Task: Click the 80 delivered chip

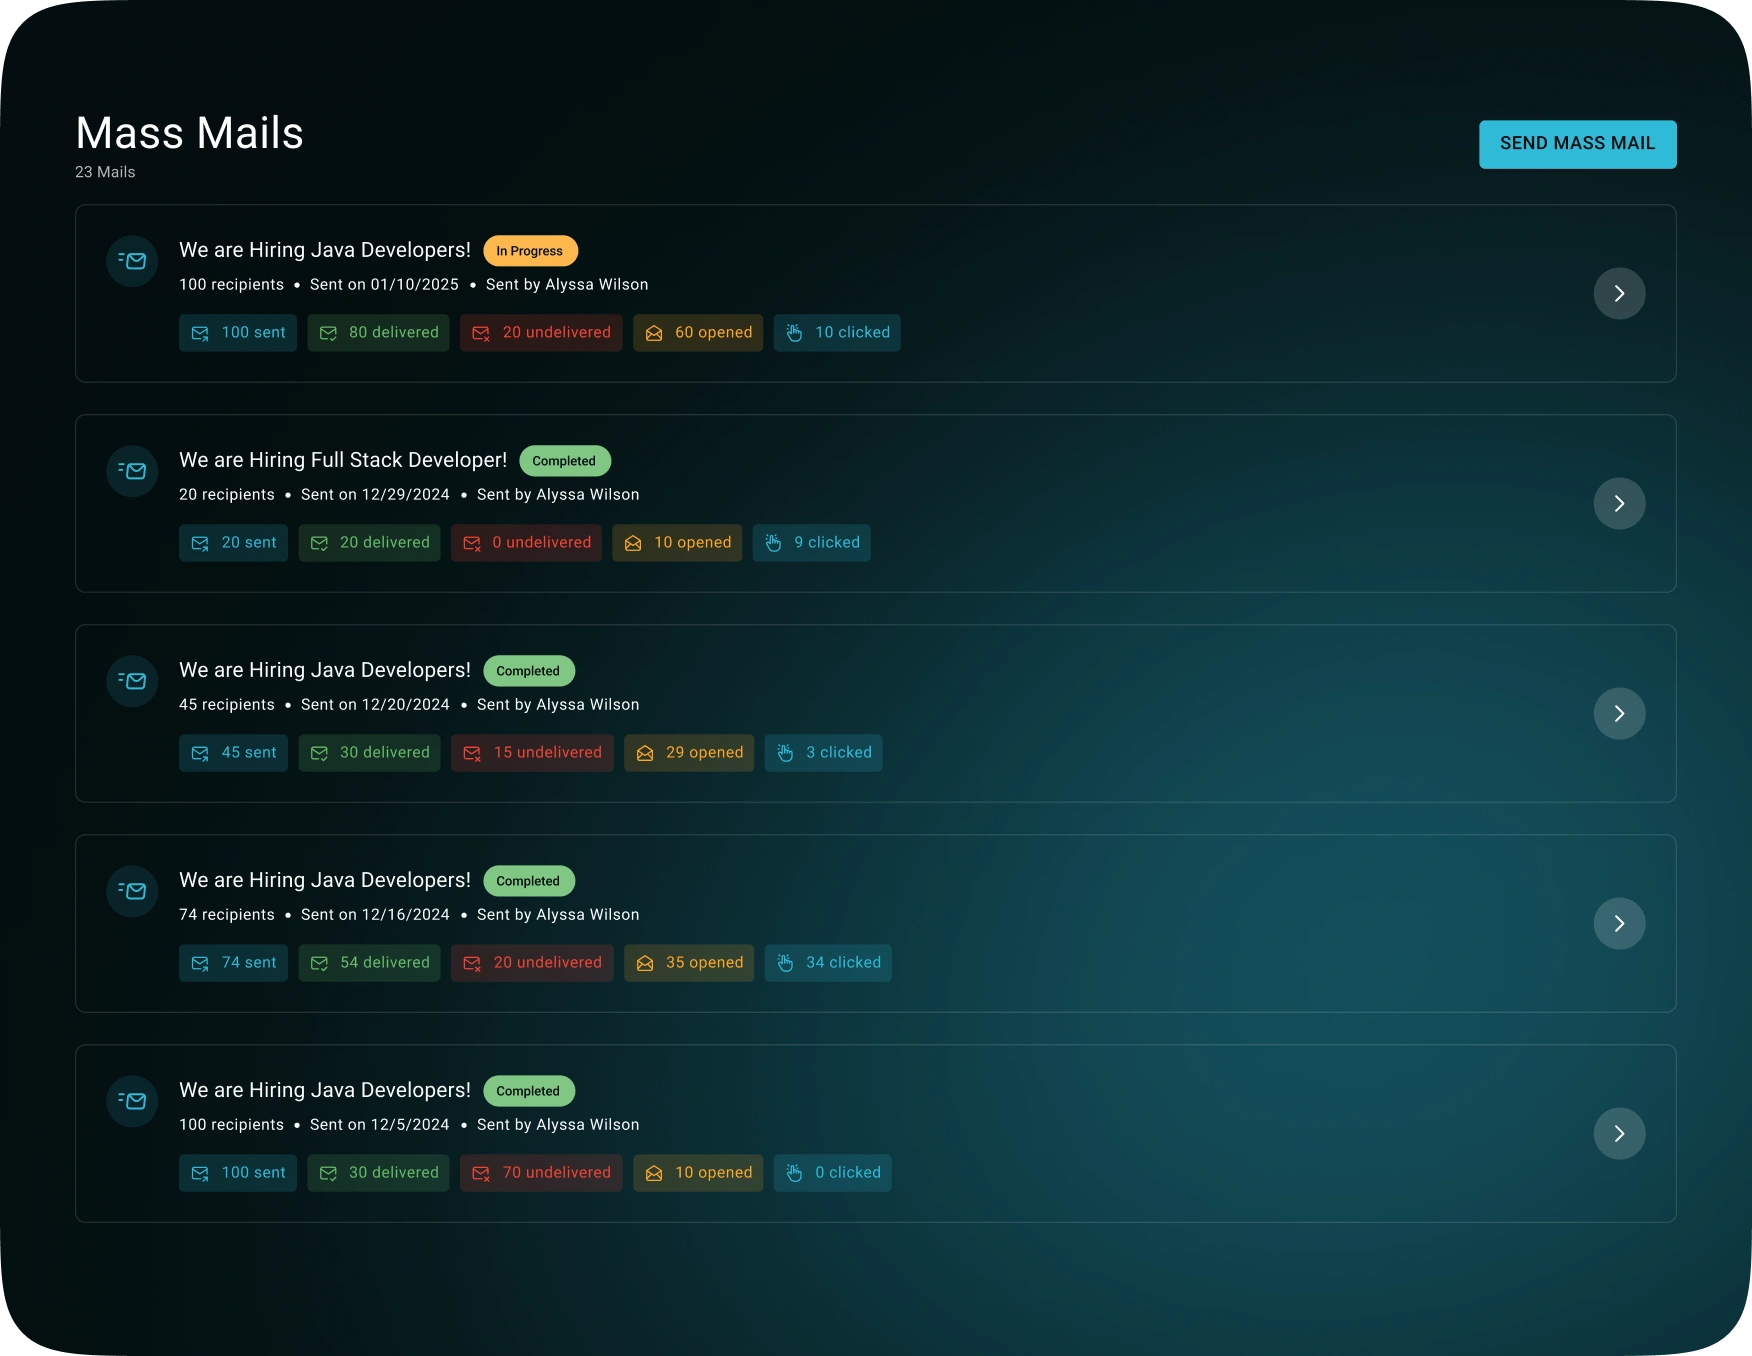Action: coord(378,333)
